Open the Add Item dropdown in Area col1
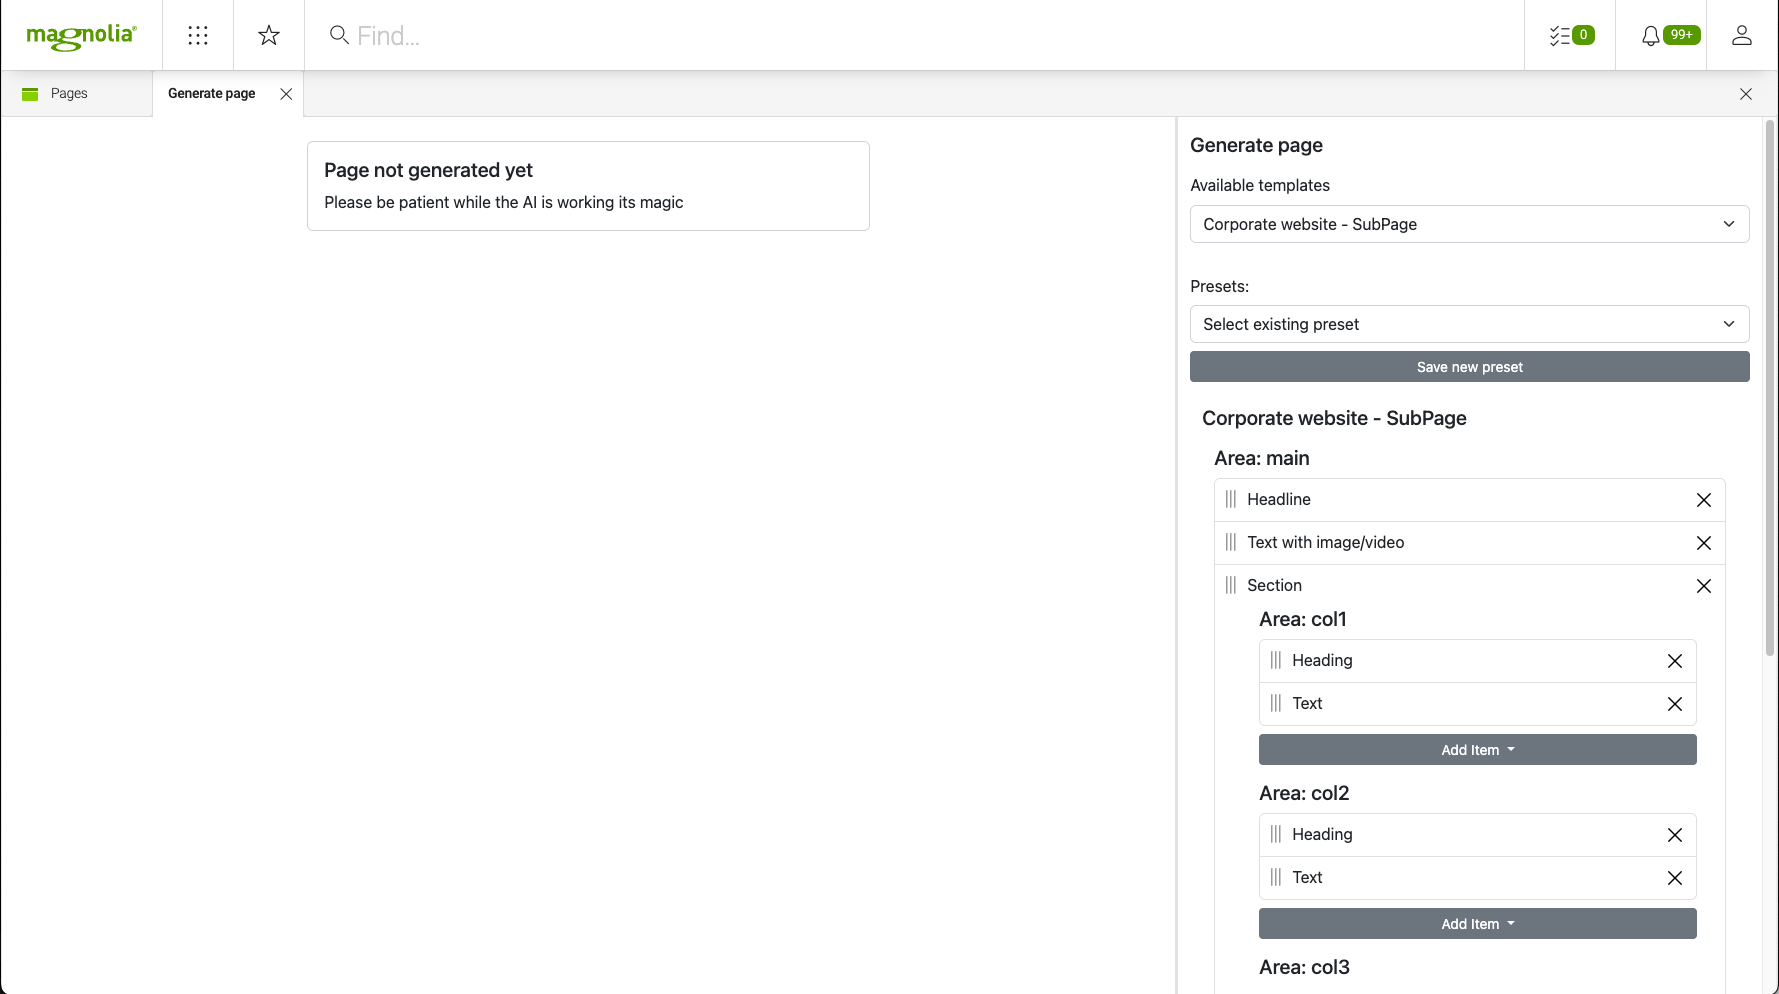Image resolution: width=1779 pixels, height=994 pixels. pyautogui.click(x=1477, y=749)
